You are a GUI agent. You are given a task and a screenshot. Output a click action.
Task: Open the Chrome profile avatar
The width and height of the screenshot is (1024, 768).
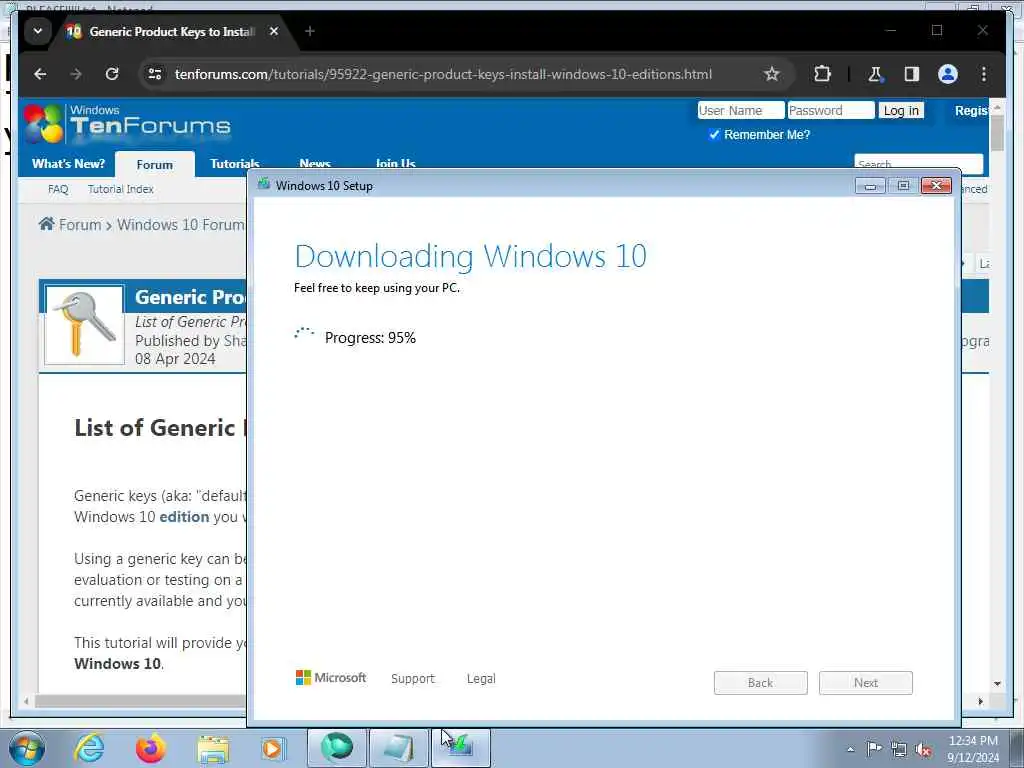click(x=948, y=74)
